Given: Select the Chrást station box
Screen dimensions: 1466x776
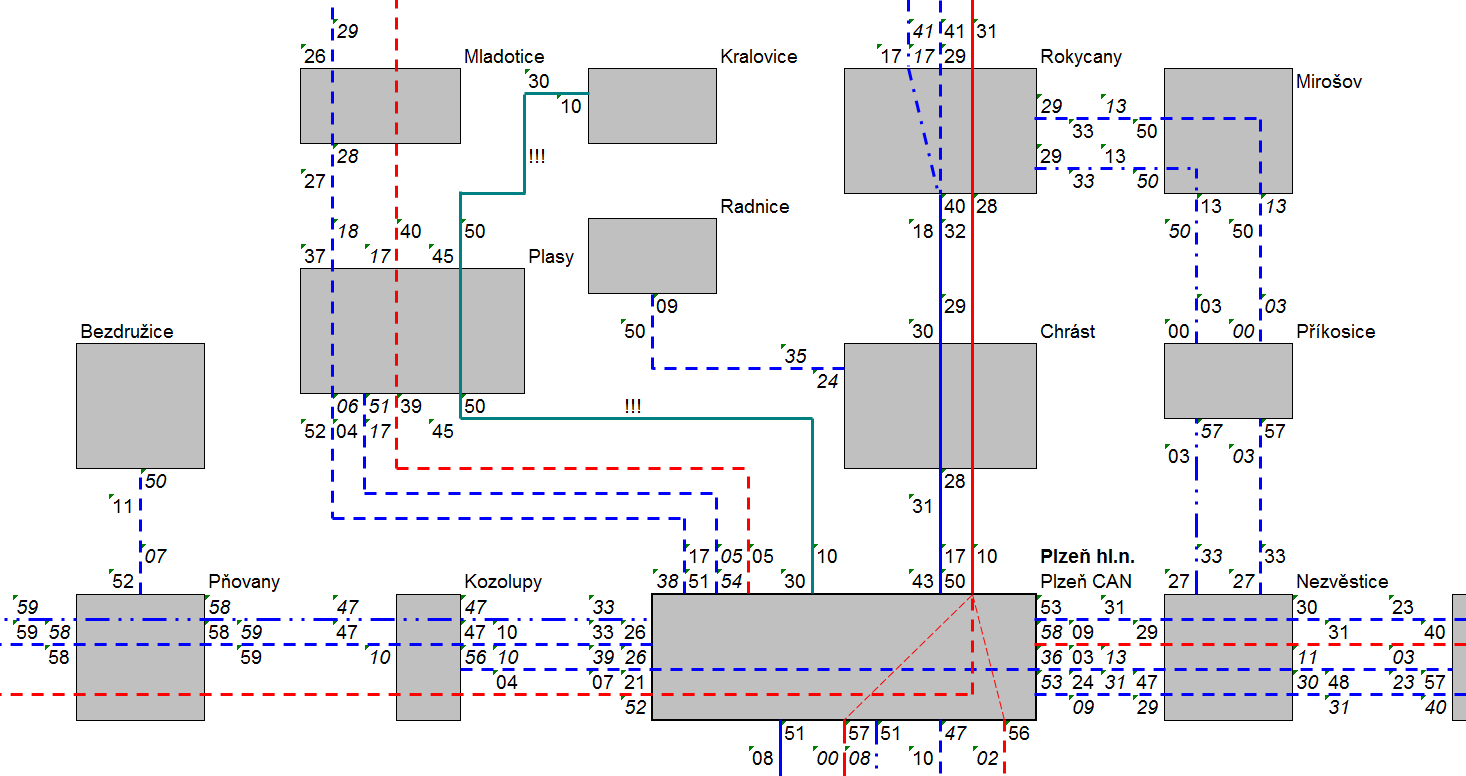Looking at the screenshot, I should (x=940, y=406).
